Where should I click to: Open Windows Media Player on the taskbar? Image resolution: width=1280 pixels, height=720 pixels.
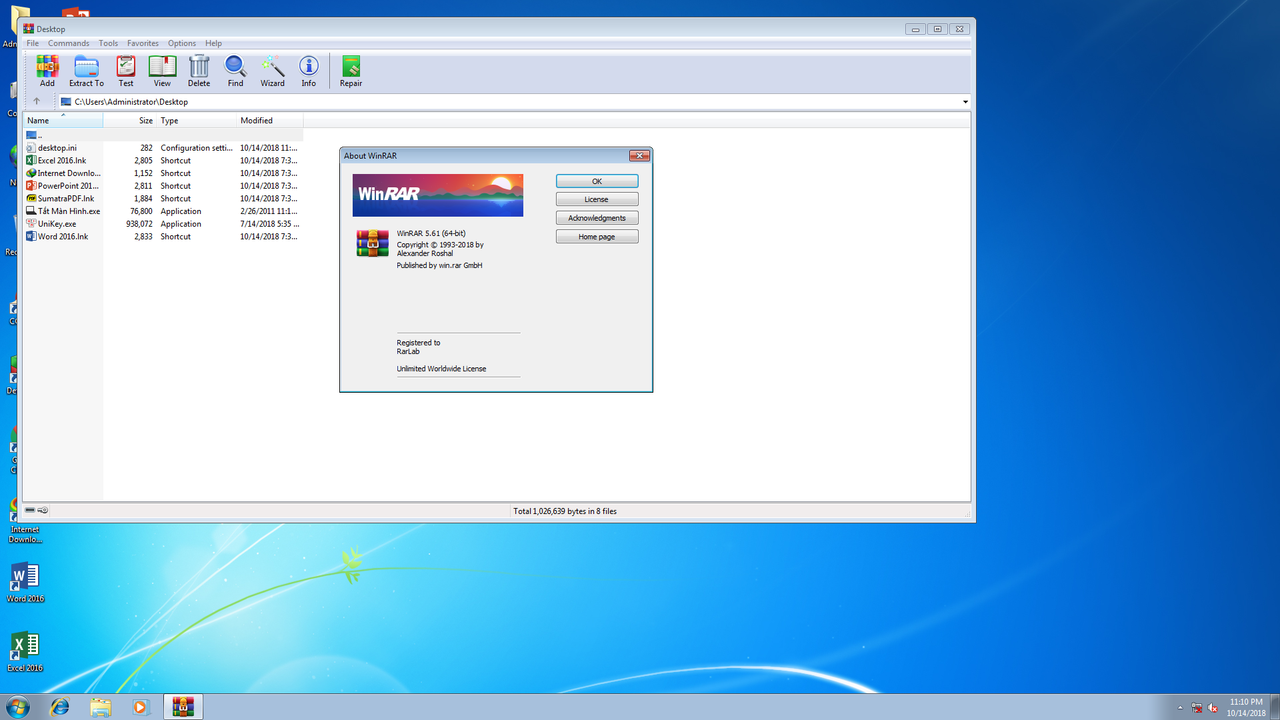[140, 707]
